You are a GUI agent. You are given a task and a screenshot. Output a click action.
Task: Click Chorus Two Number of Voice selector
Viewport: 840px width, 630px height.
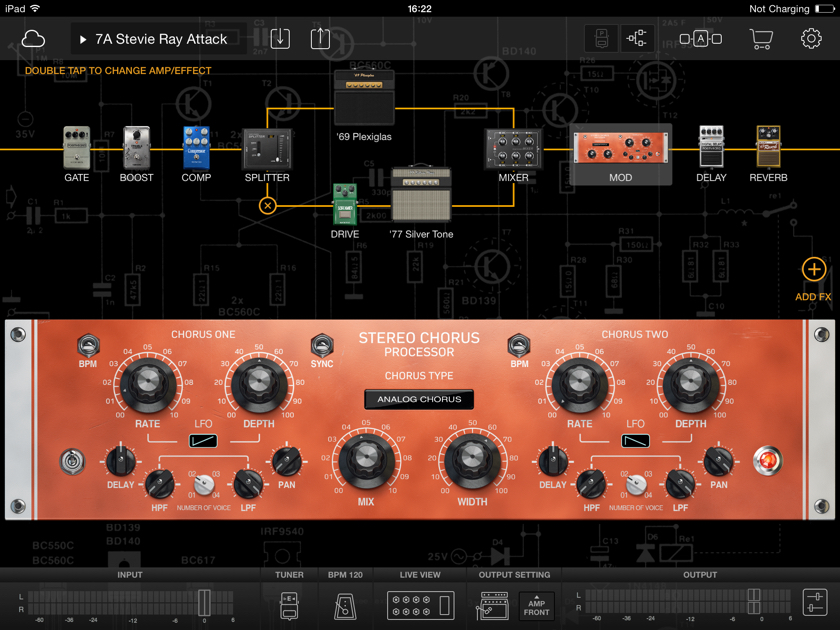point(636,485)
